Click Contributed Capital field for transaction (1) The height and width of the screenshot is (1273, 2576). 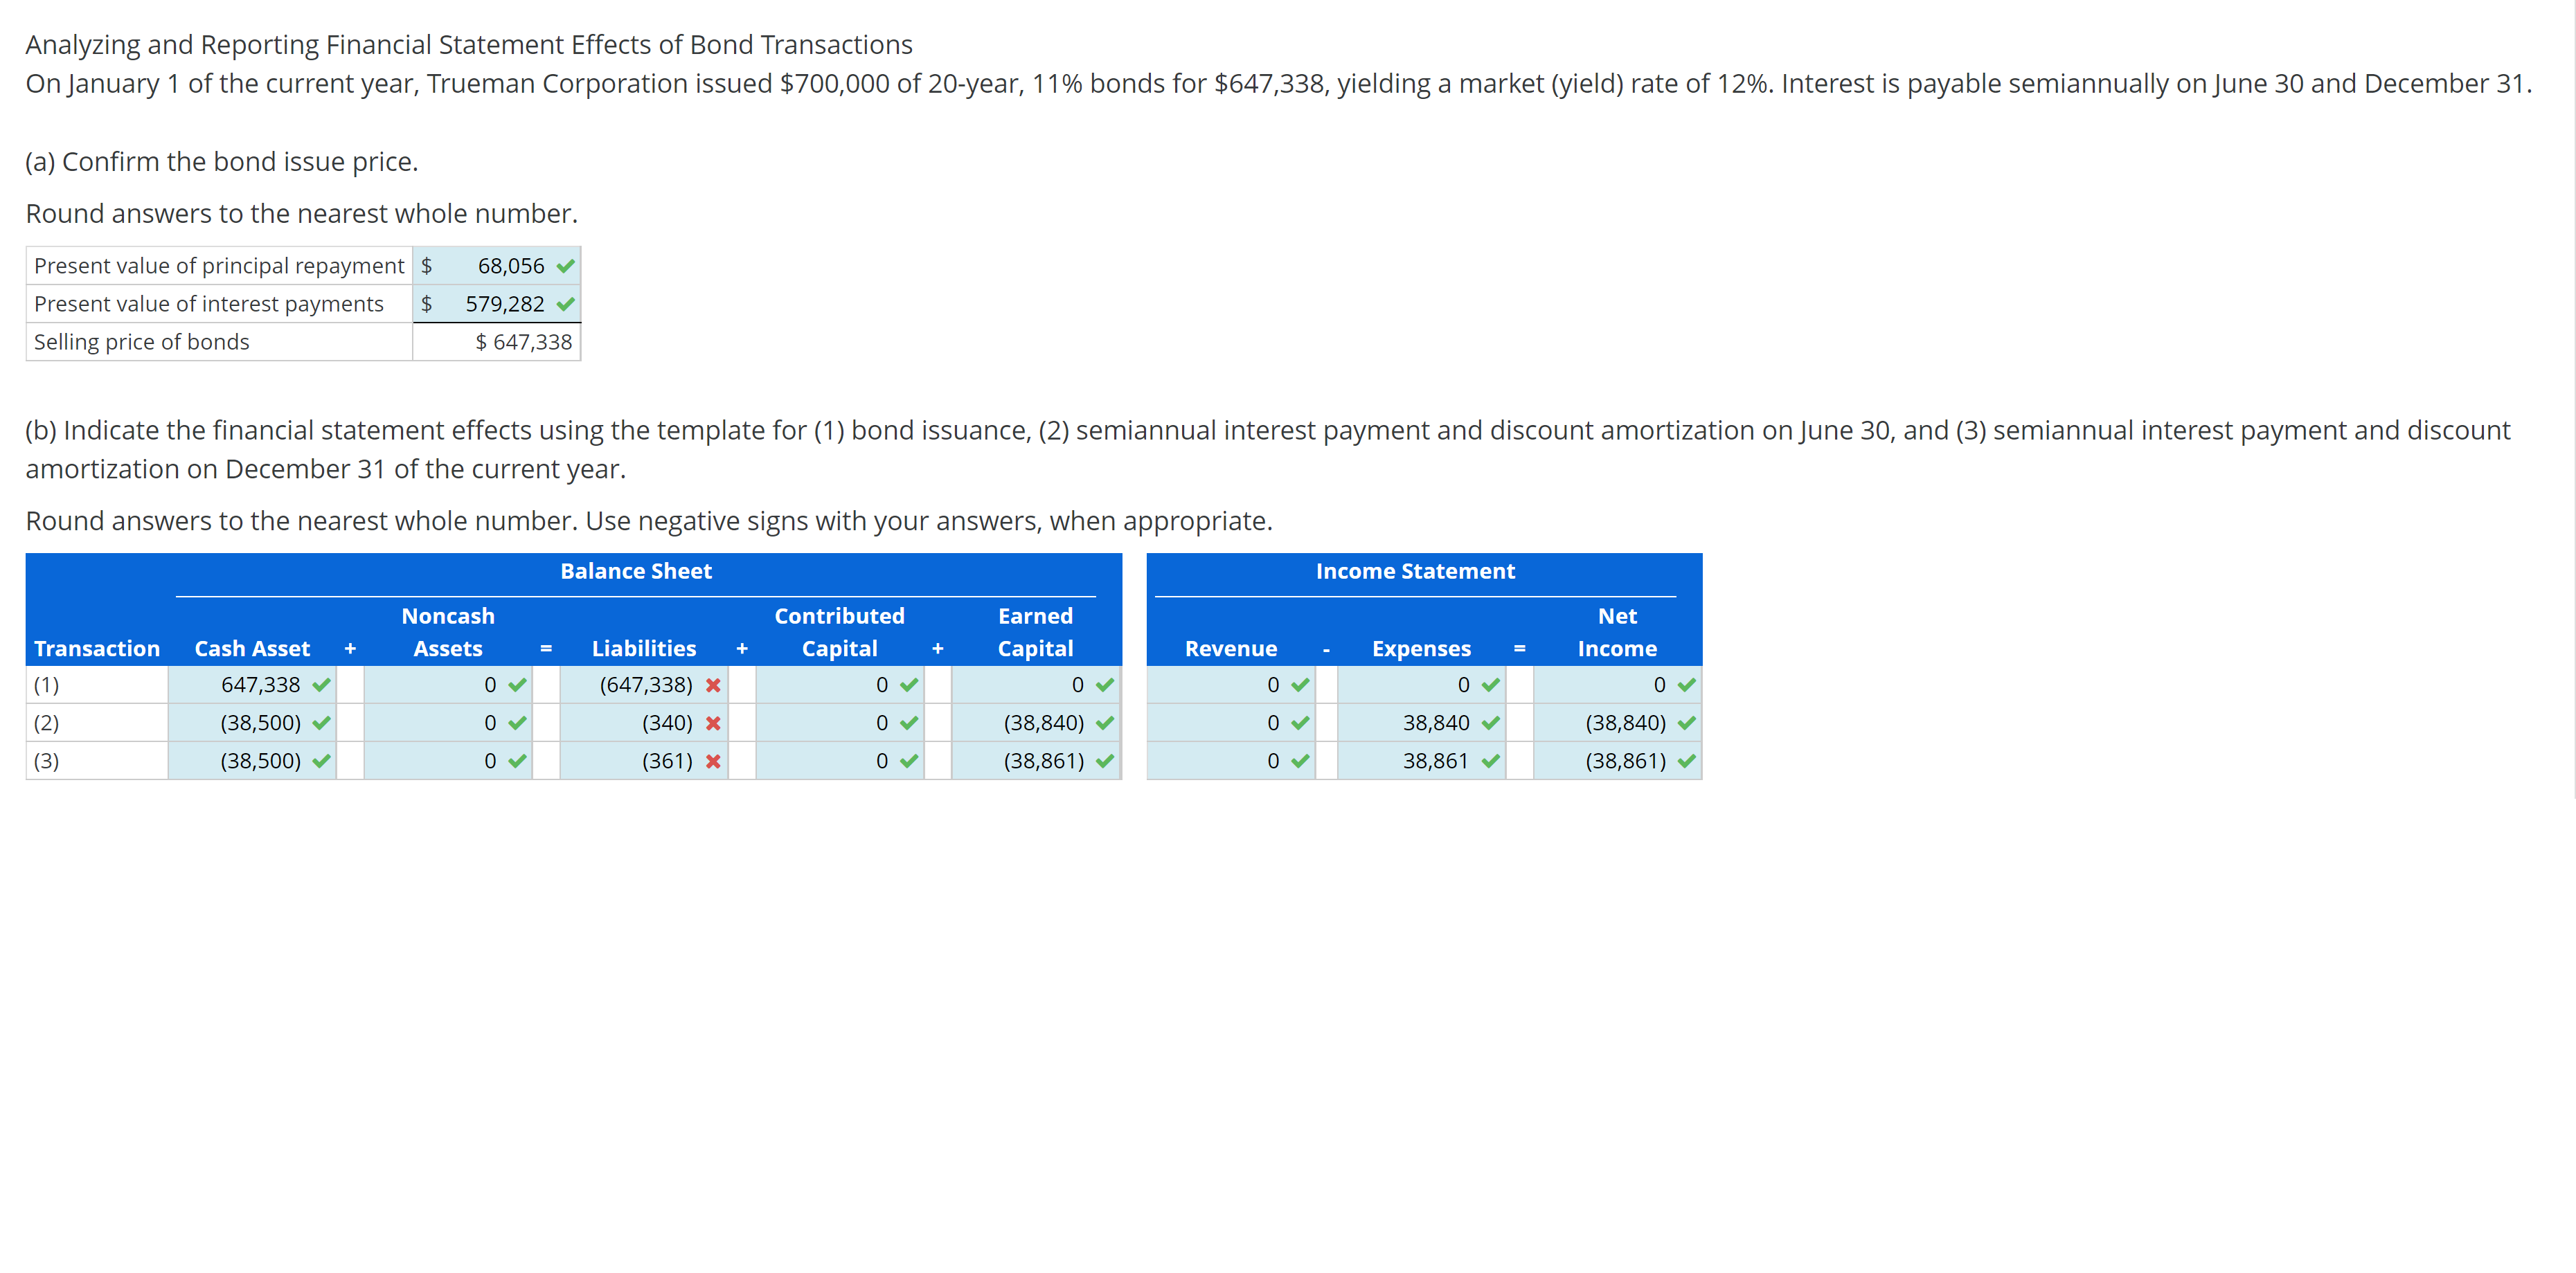coord(840,685)
